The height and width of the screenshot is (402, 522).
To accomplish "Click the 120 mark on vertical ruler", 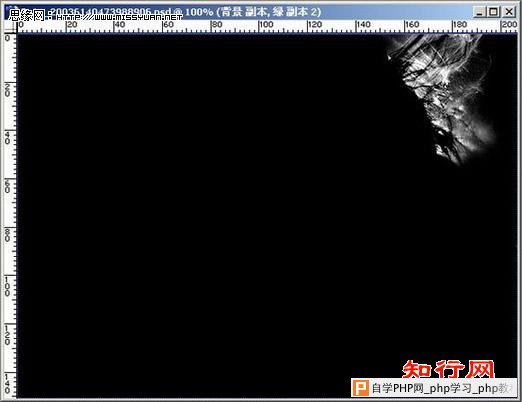I will click(x=7, y=335).
